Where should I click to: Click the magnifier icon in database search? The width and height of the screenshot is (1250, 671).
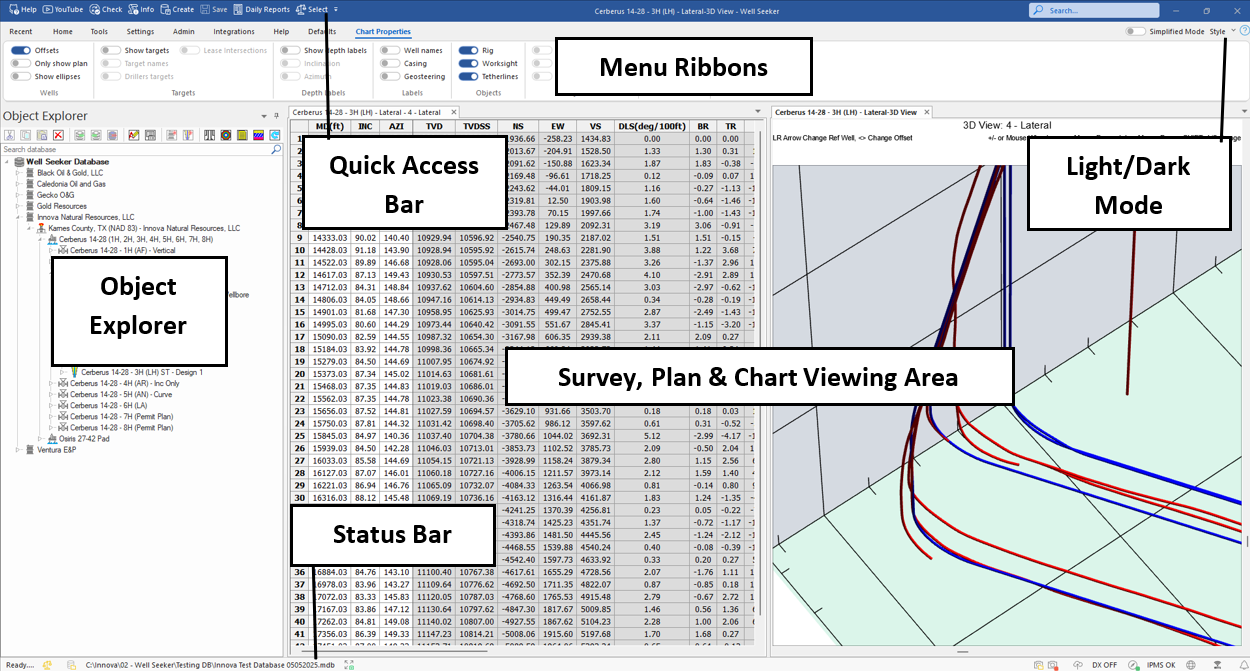tap(276, 149)
